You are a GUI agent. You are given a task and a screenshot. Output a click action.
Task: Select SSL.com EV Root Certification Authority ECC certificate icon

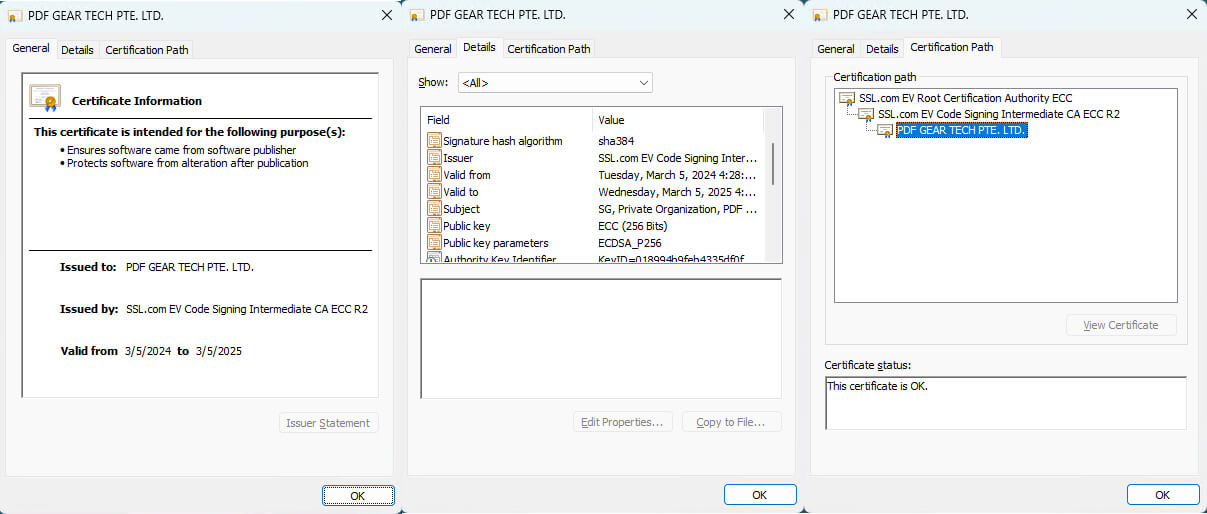847,98
